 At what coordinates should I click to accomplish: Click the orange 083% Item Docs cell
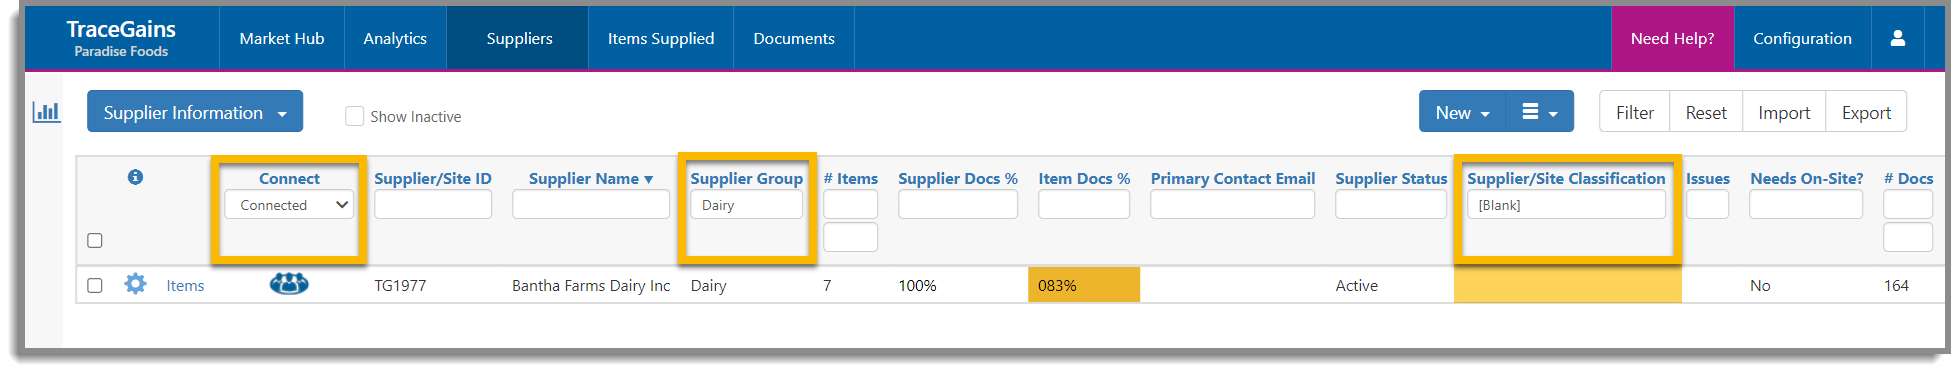click(x=1084, y=285)
